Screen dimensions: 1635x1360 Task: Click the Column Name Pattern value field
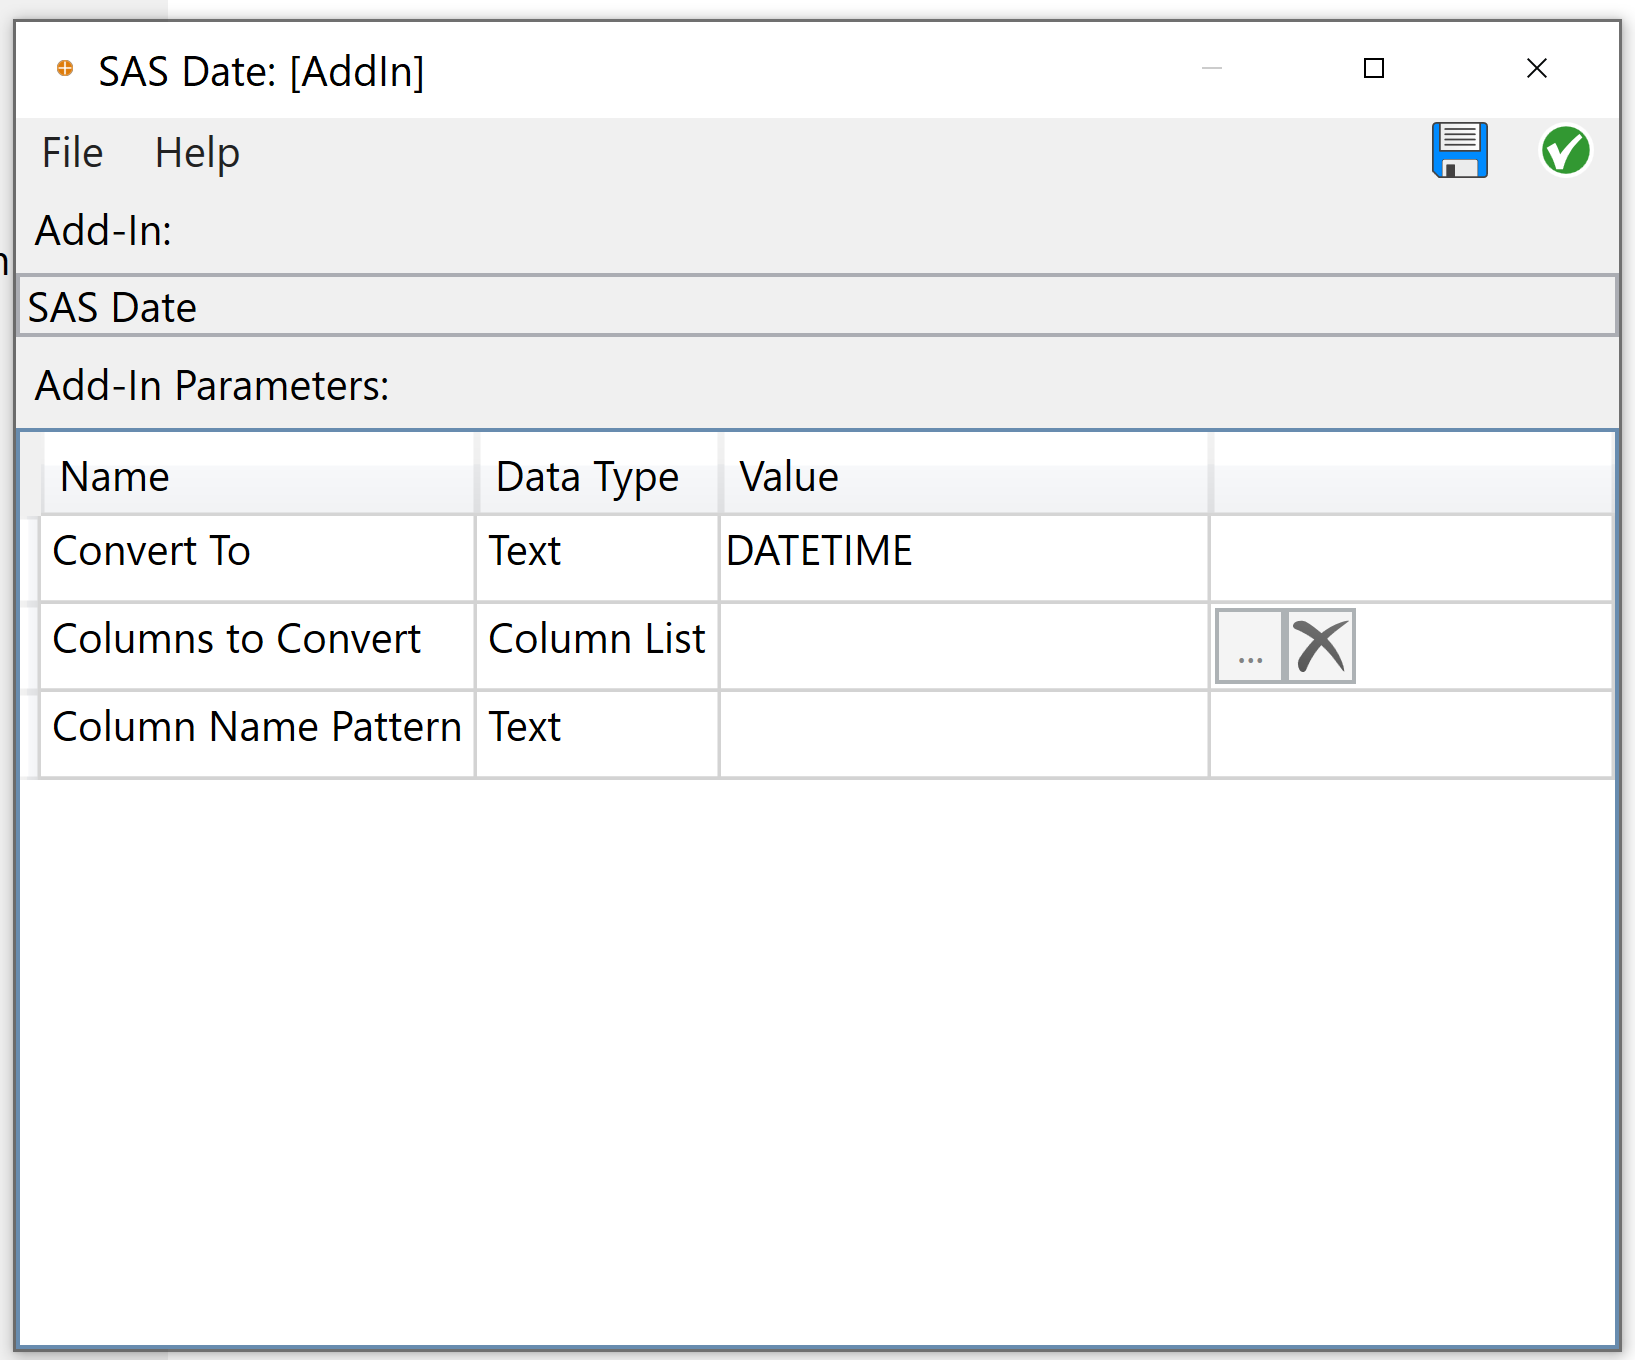pos(960,733)
